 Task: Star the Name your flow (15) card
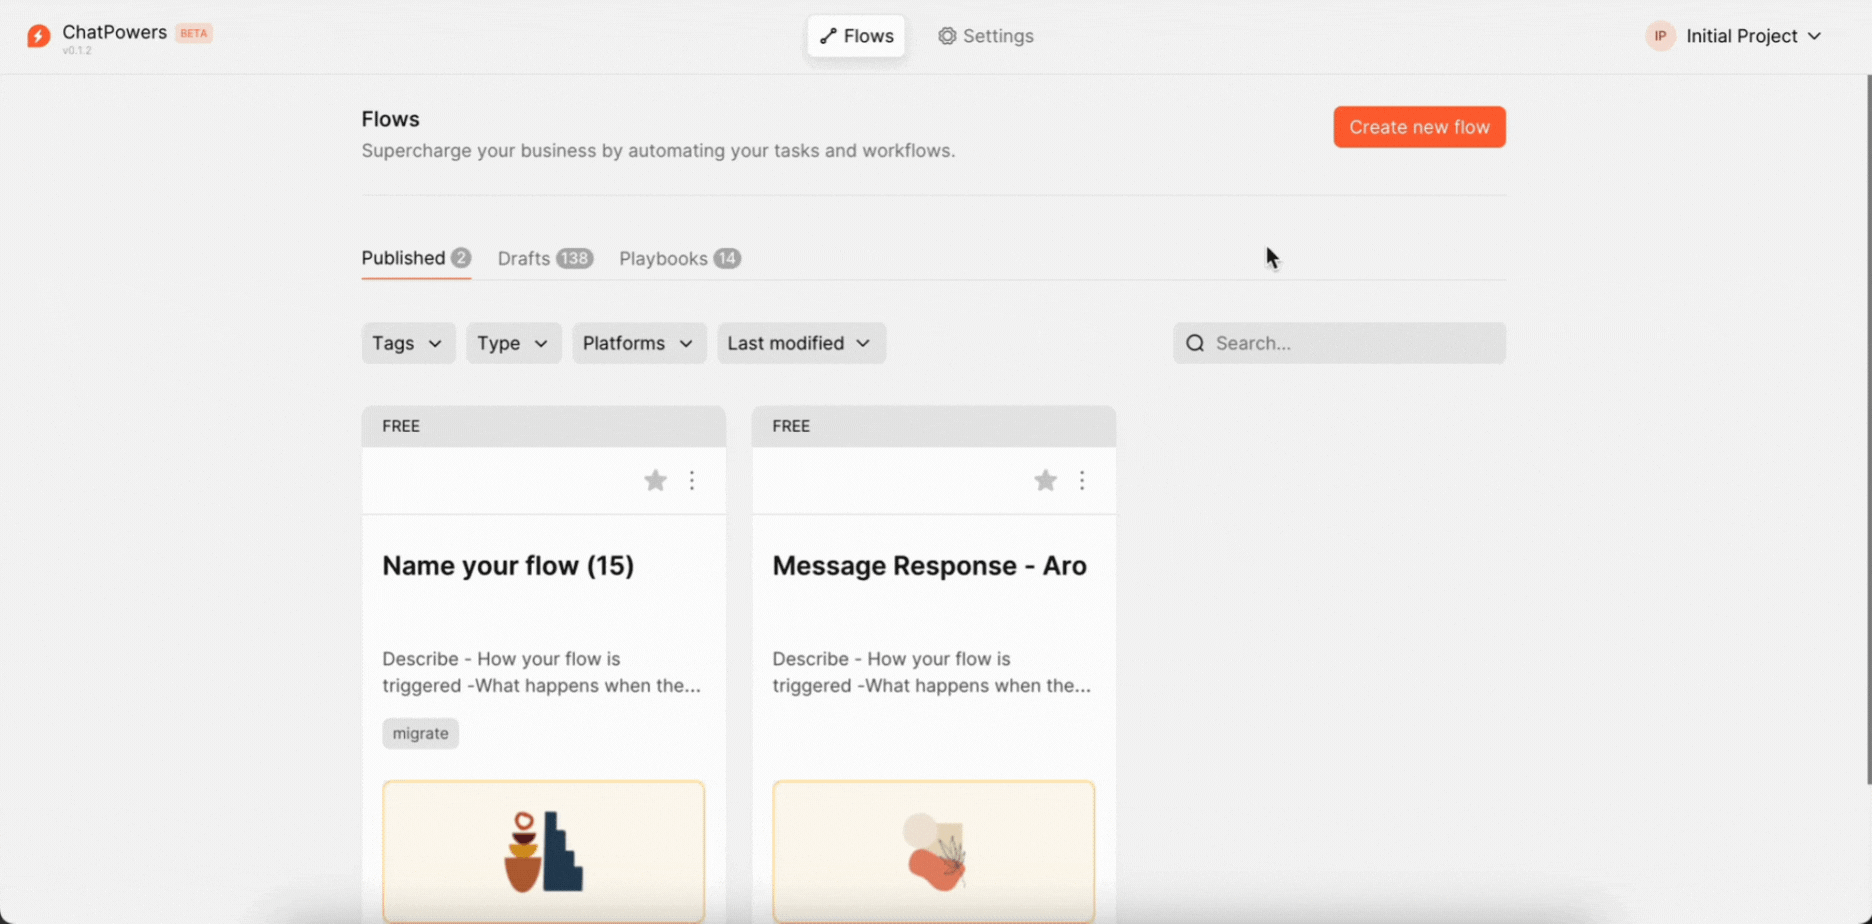click(x=655, y=481)
